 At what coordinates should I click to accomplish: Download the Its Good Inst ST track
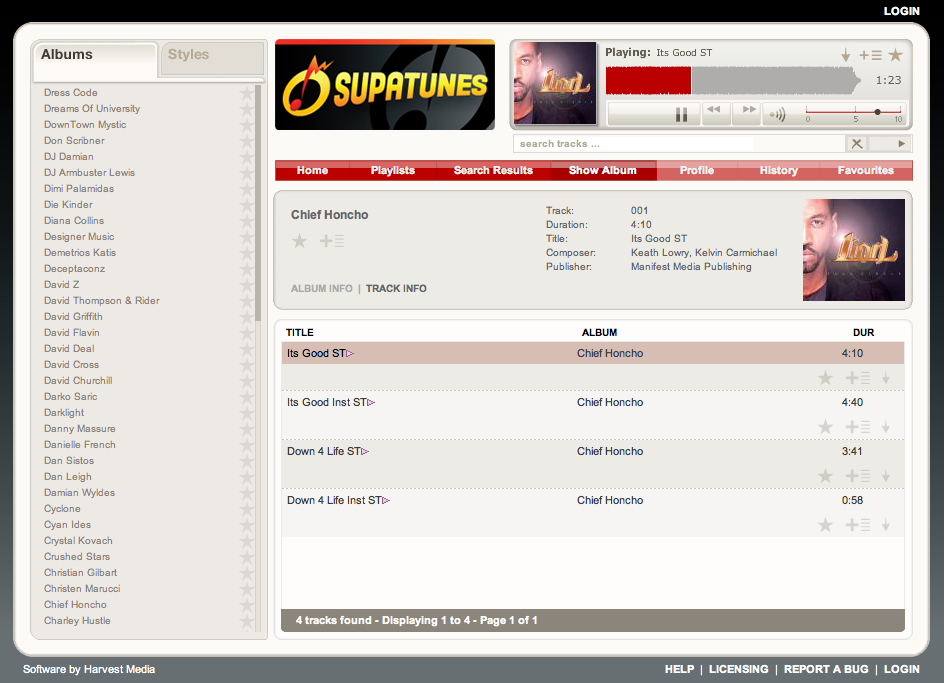[886, 427]
